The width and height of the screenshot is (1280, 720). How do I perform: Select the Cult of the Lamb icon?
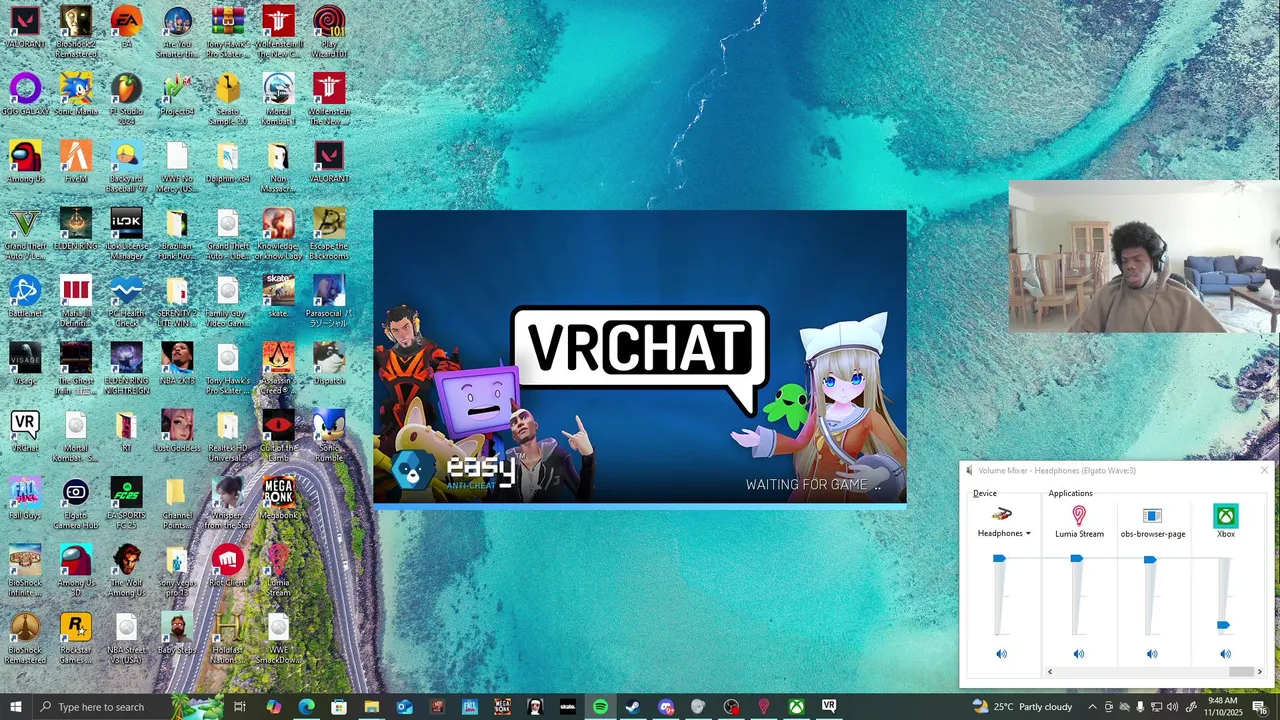pos(278,433)
